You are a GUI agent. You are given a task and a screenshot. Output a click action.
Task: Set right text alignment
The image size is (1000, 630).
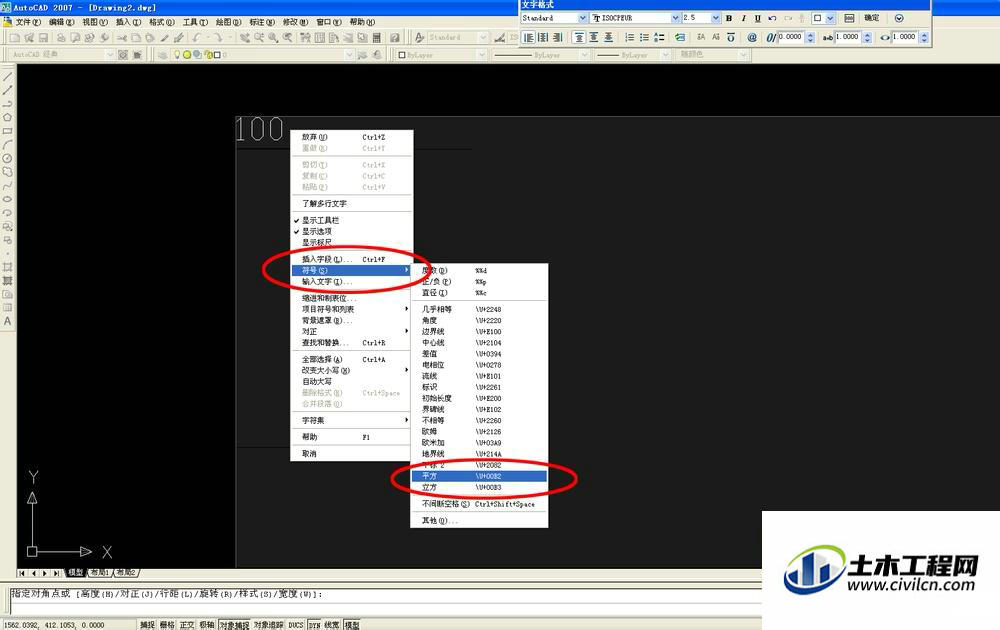[557, 38]
